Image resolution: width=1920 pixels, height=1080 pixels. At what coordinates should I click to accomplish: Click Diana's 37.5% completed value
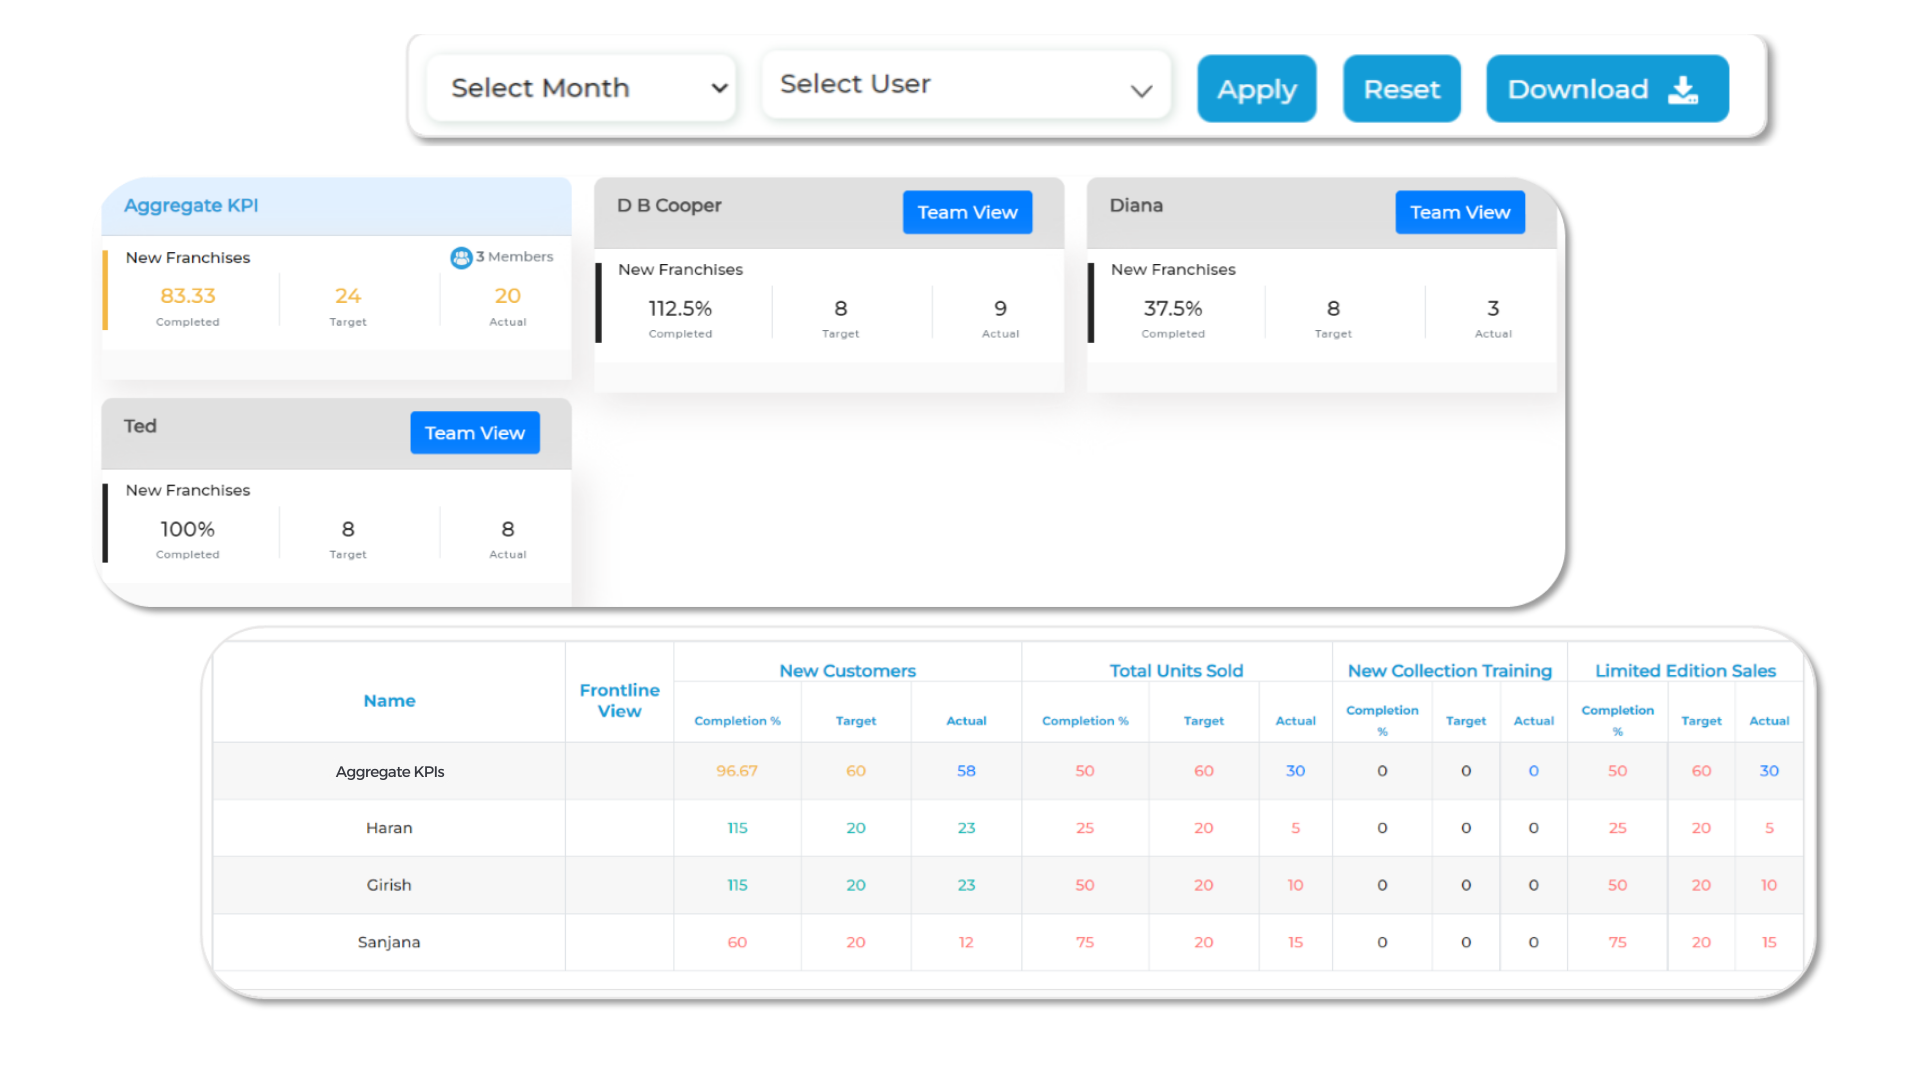1173,308
